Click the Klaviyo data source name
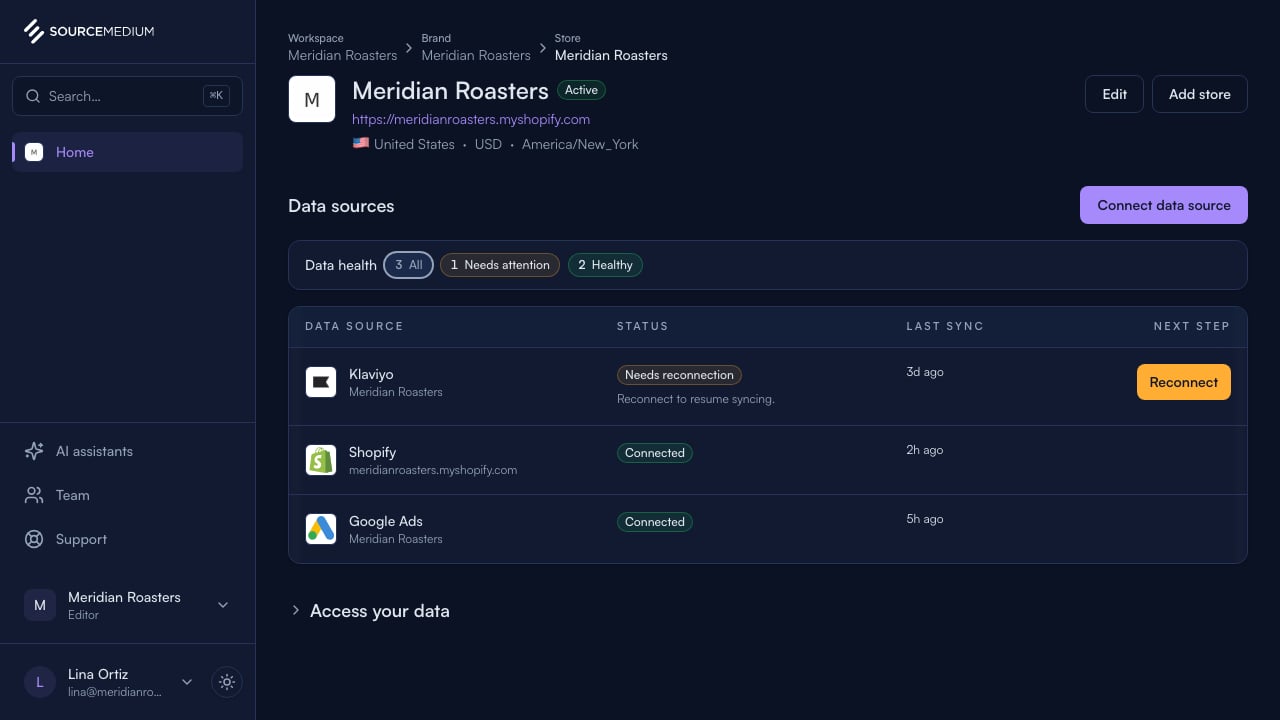 (x=371, y=374)
